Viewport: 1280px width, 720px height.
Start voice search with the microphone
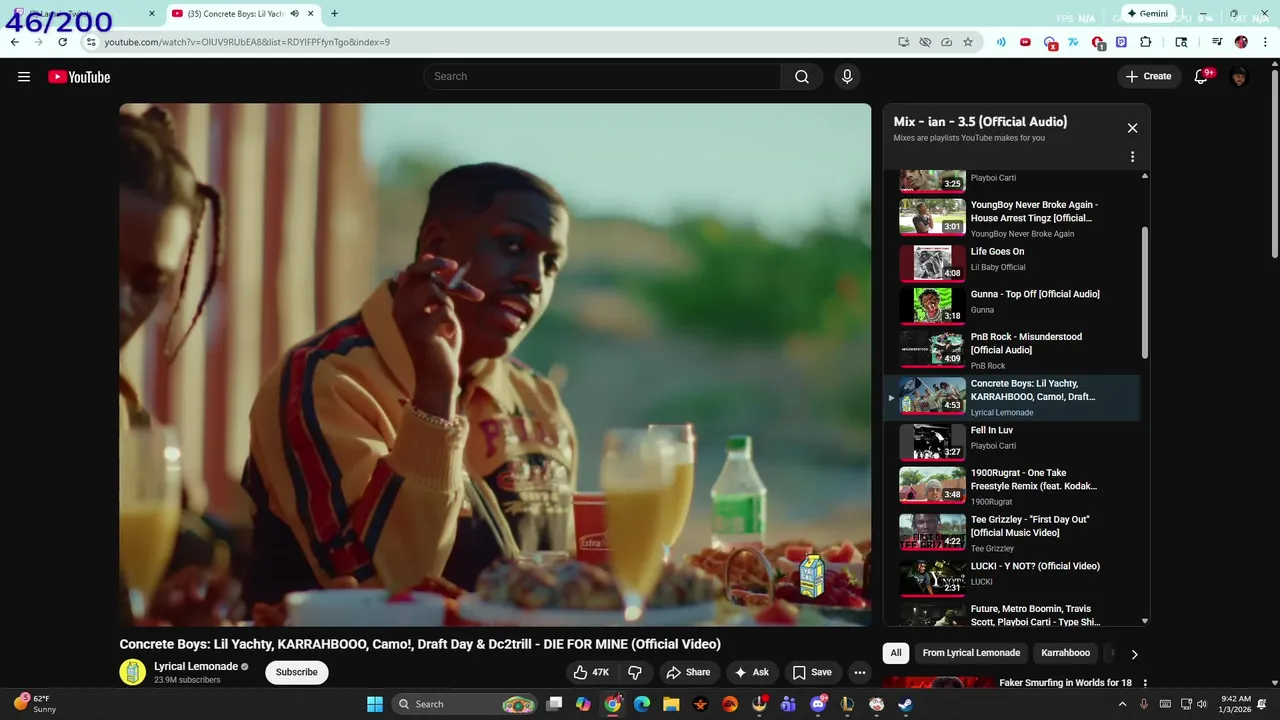pyautogui.click(x=847, y=77)
